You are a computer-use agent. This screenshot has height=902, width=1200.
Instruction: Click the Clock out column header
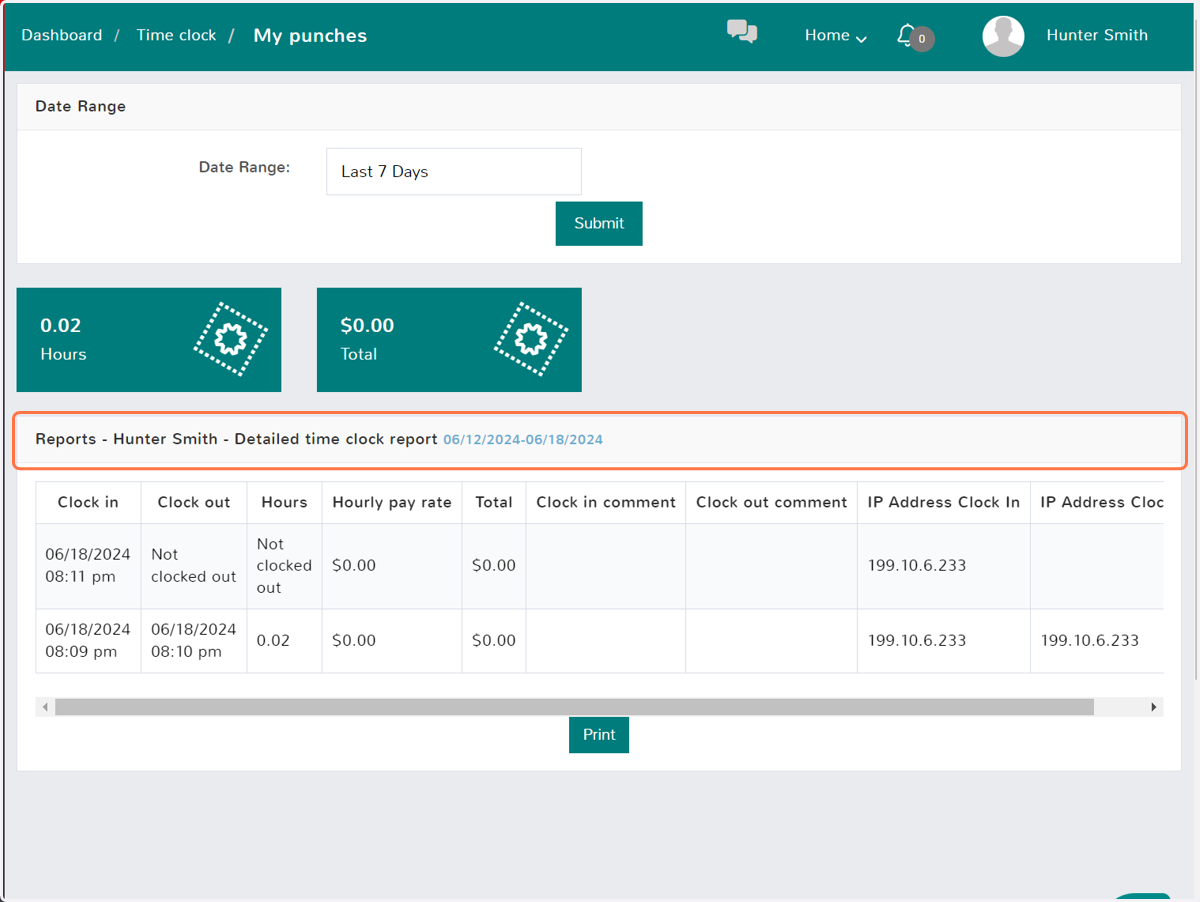tap(194, 503)
